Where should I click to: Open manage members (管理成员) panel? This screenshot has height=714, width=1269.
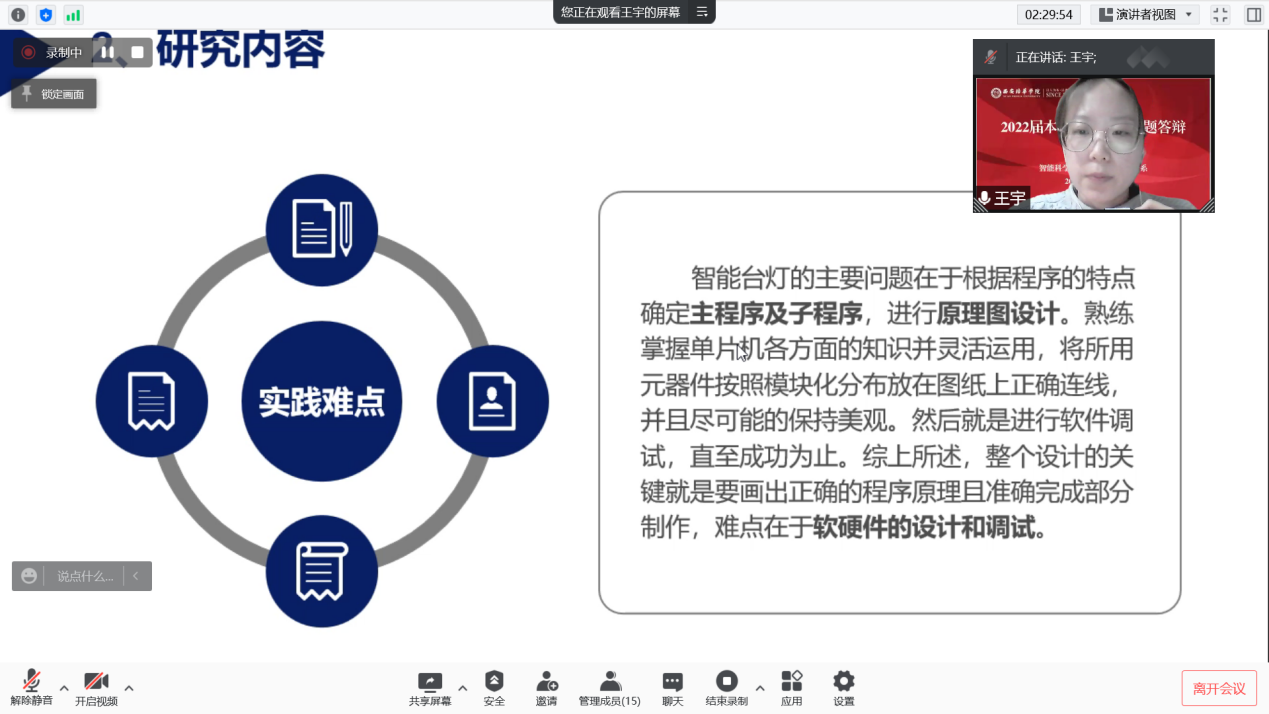(609, 688)
